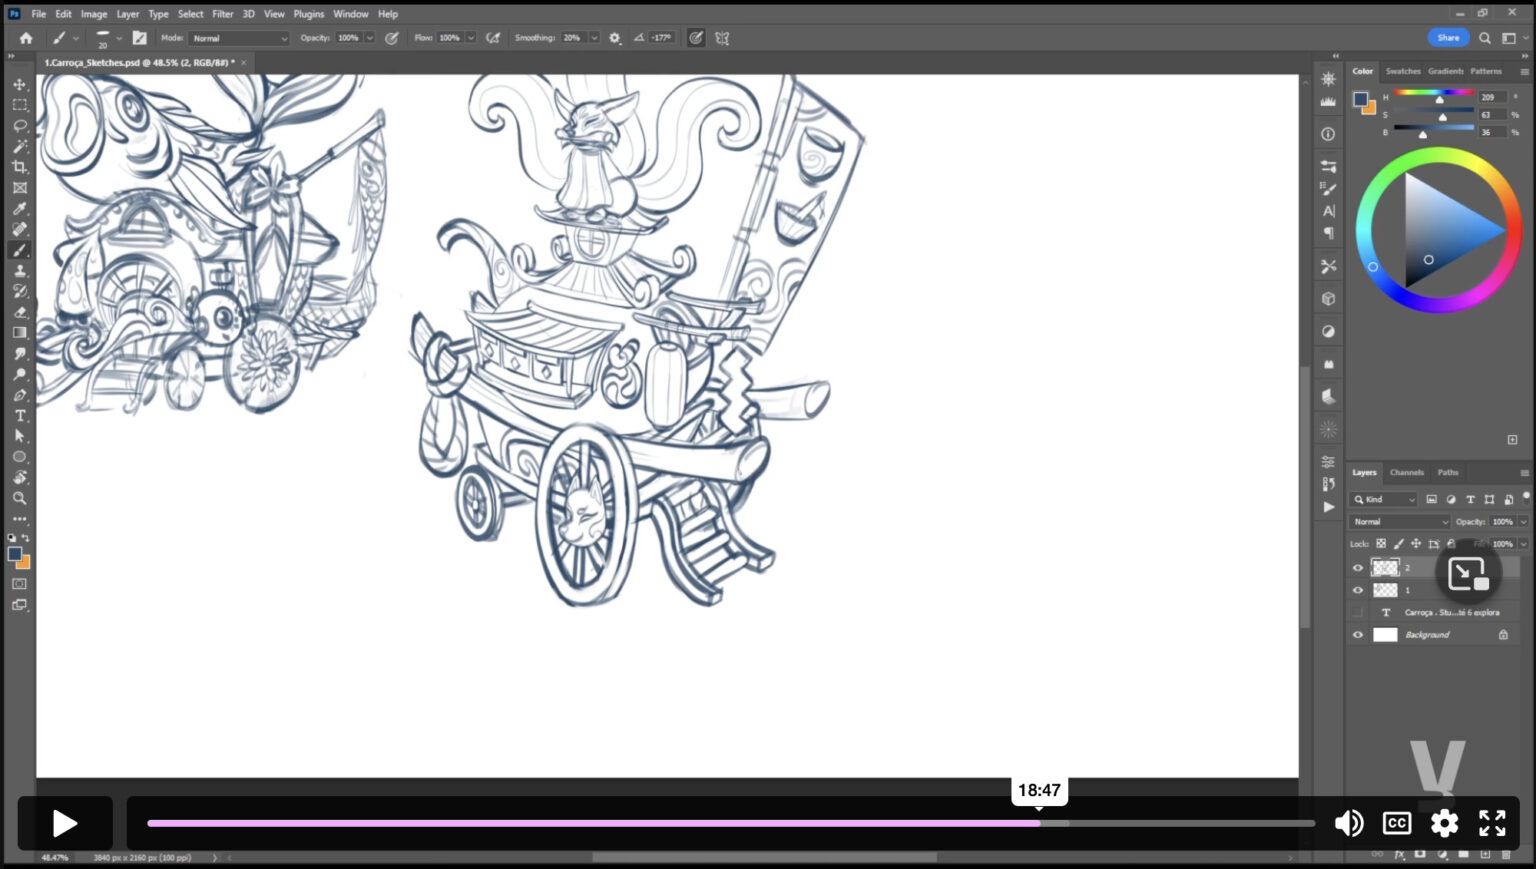The height and width of the screenshot is (869, 1536).
Task: Select the Move tool
Action: click(19, 84)
